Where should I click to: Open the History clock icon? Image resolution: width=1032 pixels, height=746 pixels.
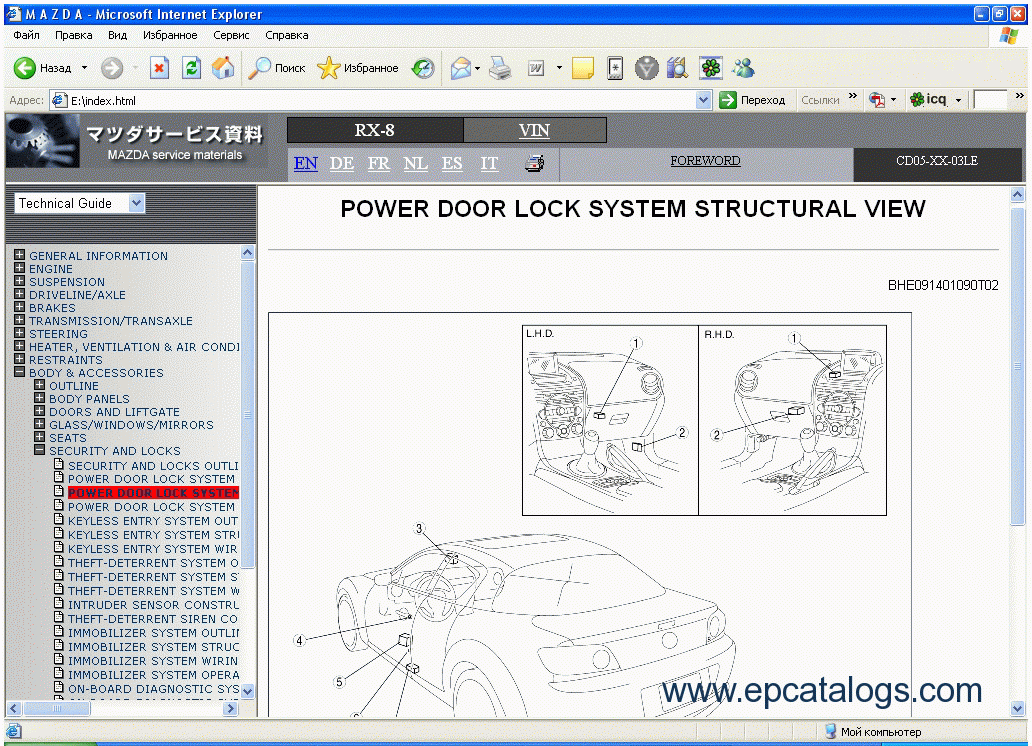(423, 68)
